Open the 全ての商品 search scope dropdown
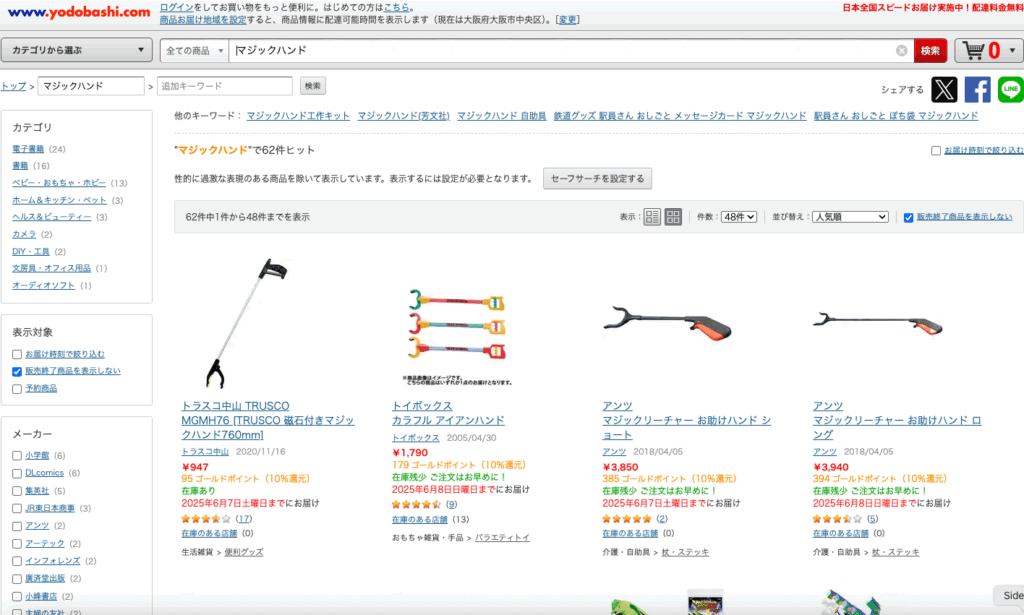This screenshot has height=615, width=1024. (195, 50)
